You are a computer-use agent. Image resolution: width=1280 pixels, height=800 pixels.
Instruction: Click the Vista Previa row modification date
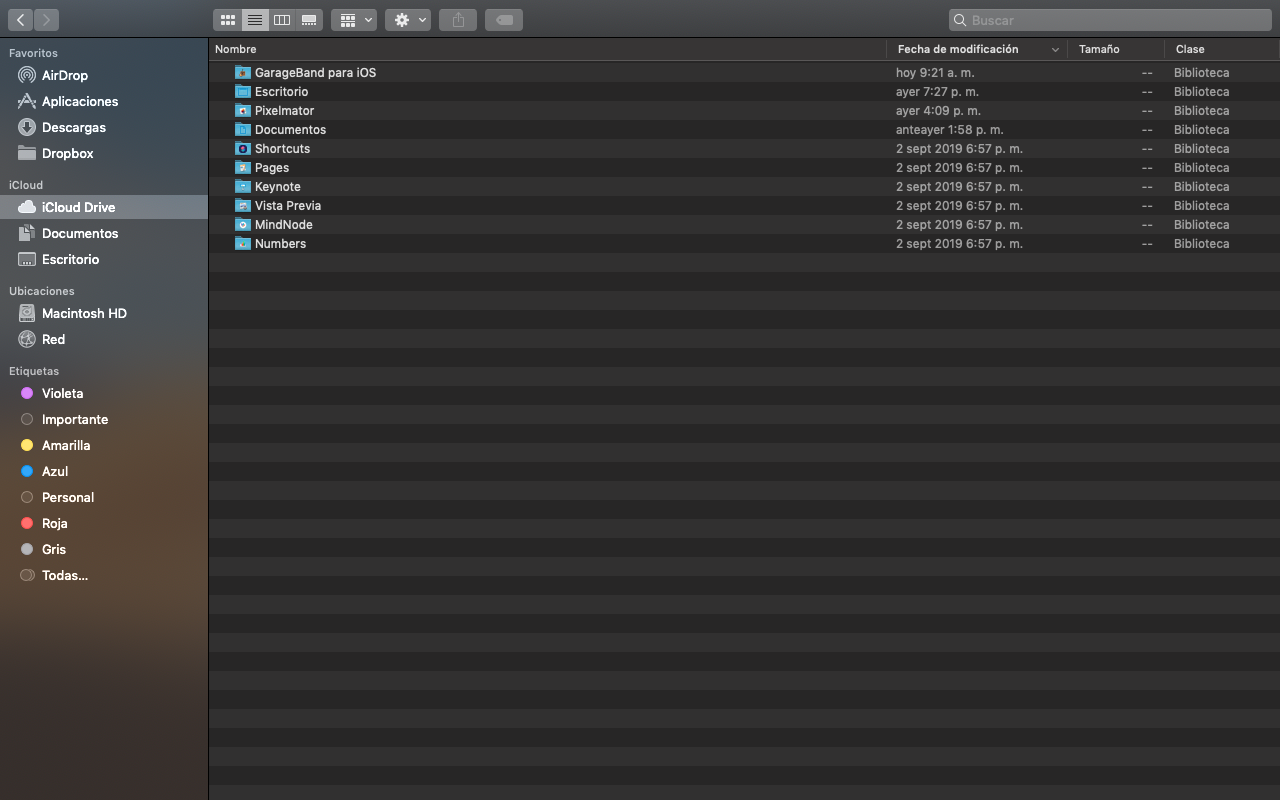[959, 206]
